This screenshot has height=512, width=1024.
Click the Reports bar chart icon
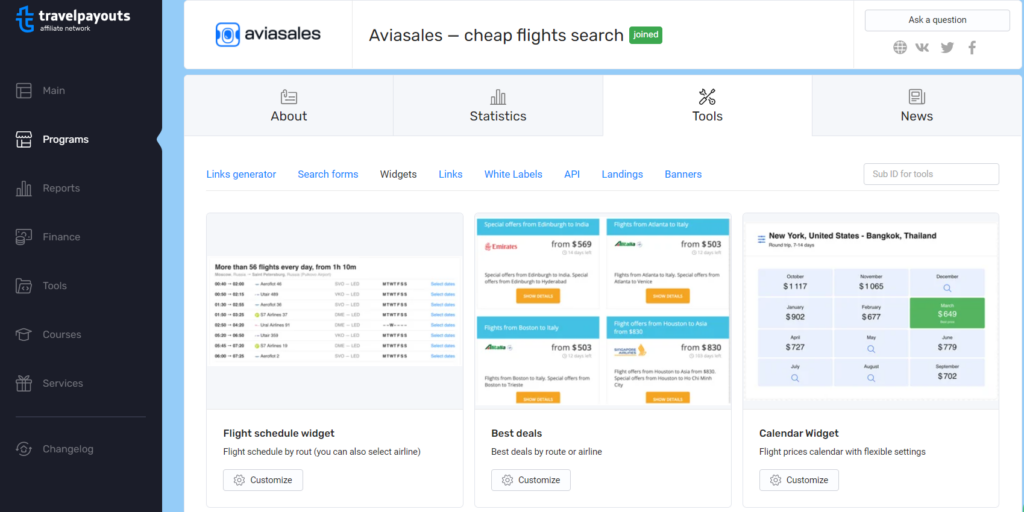pos(24,188)
